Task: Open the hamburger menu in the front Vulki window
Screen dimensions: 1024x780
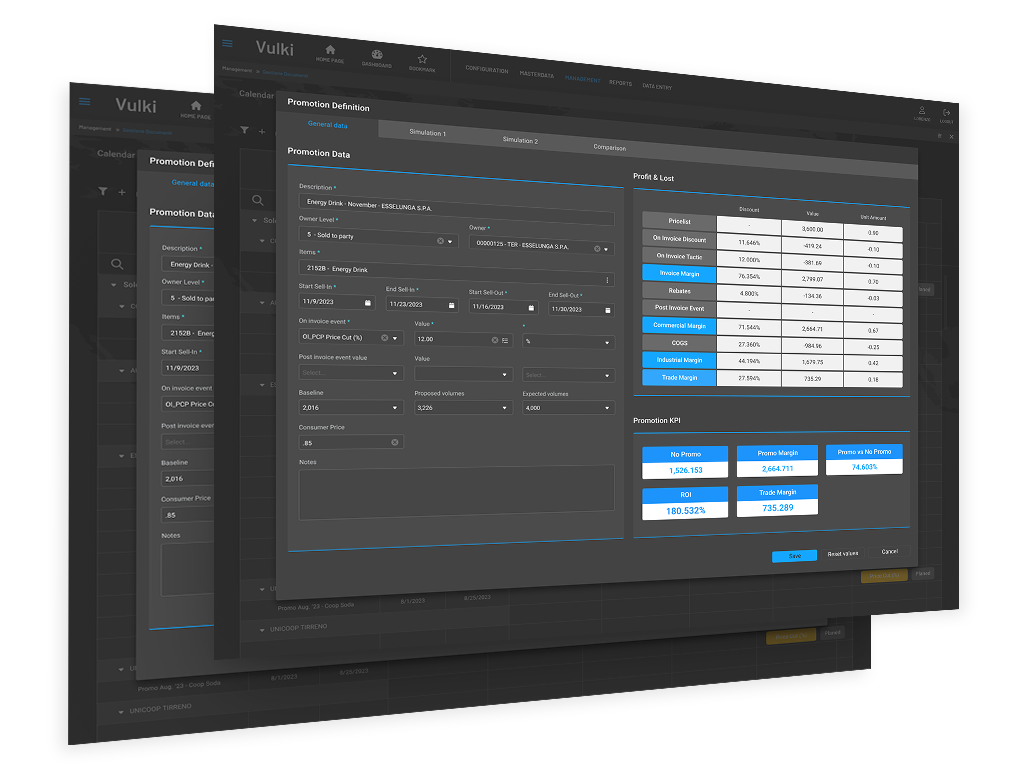Action: [227, 43]
